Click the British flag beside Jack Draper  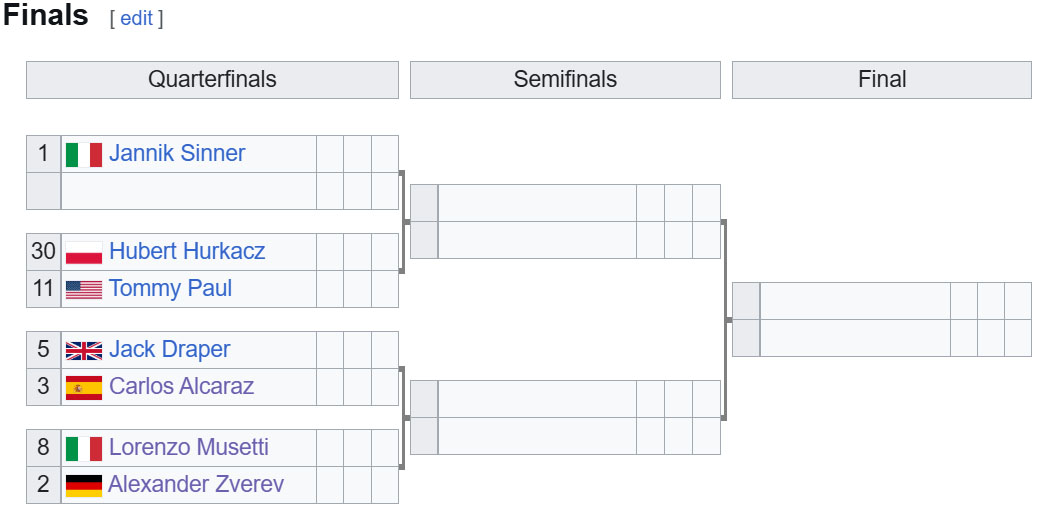[x=84, y=350]
